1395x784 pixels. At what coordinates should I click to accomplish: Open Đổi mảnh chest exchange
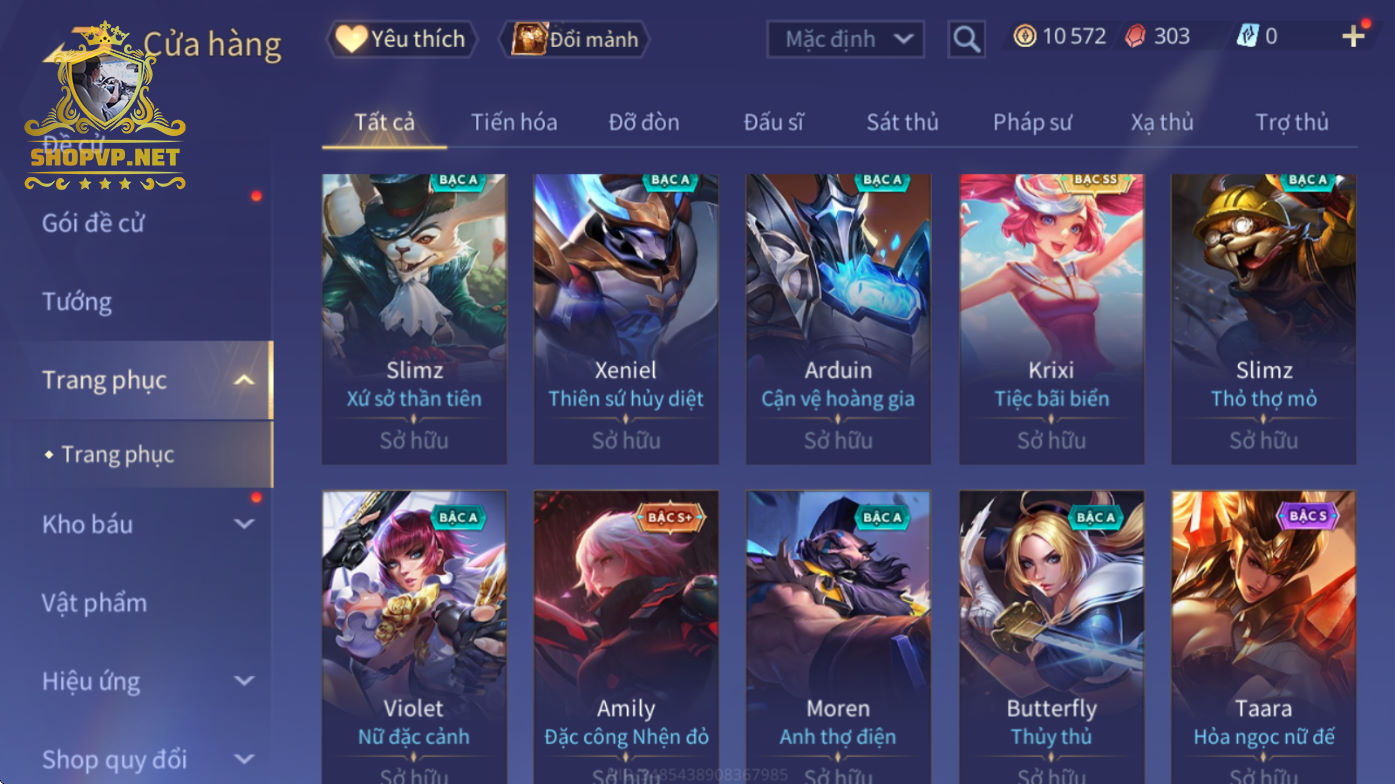coord(576,40)
